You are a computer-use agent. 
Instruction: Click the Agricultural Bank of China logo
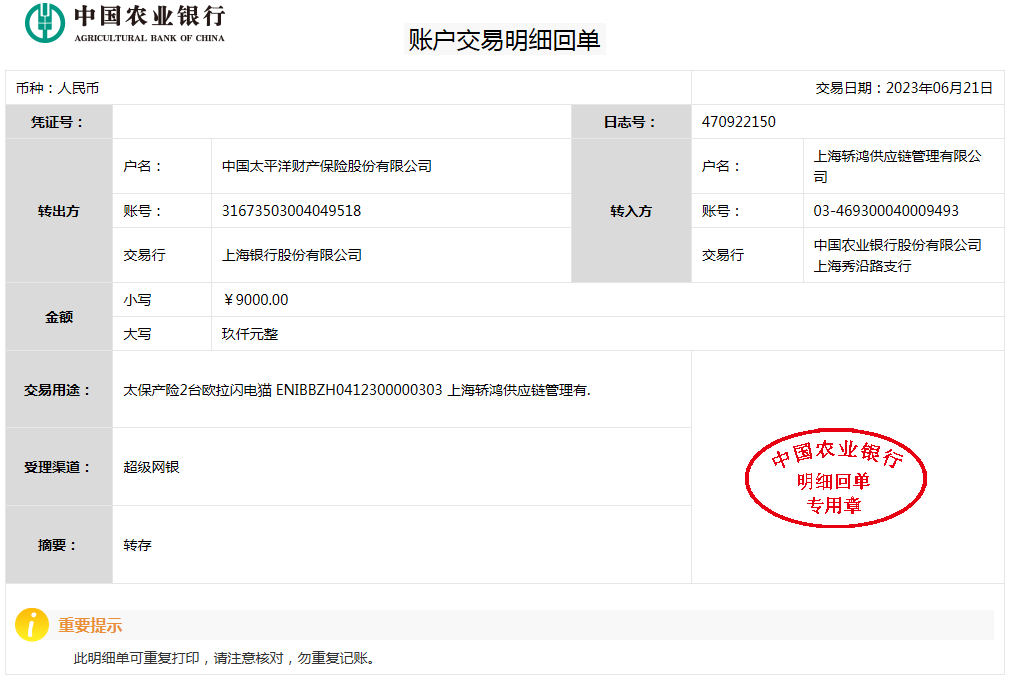tap(125, 23)
